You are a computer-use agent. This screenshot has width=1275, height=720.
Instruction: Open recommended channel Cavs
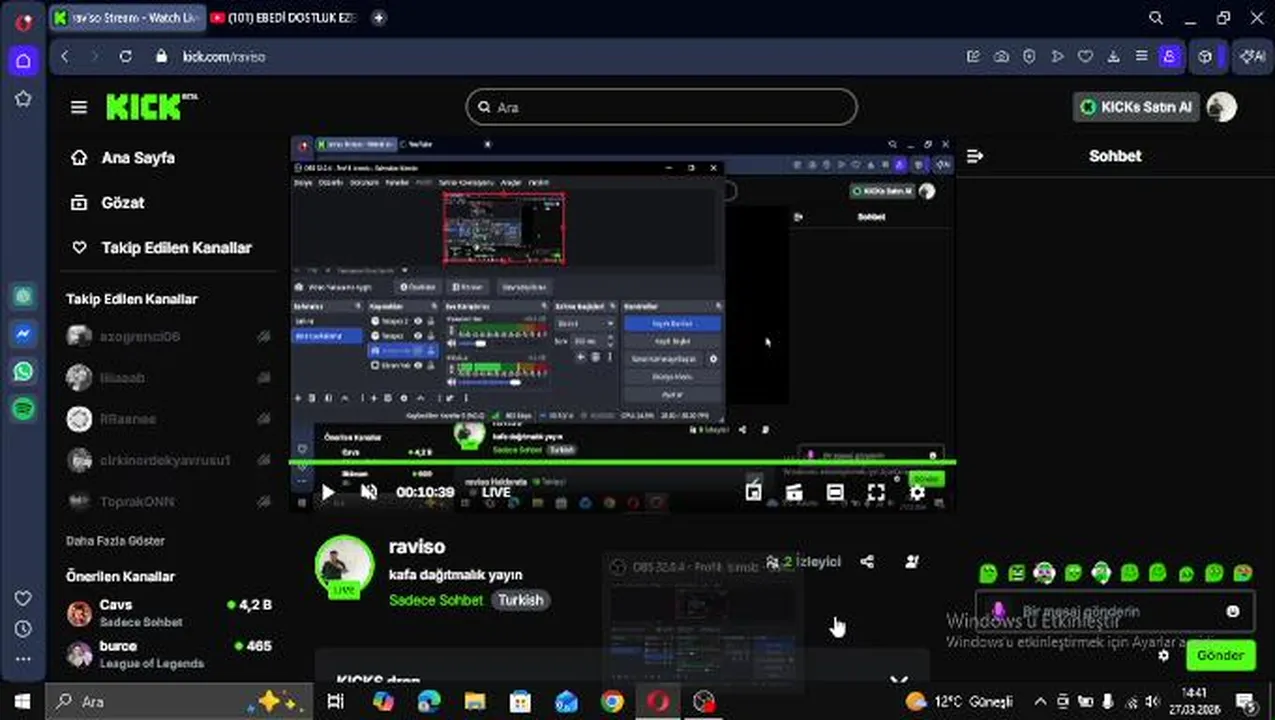pos(168,613)
